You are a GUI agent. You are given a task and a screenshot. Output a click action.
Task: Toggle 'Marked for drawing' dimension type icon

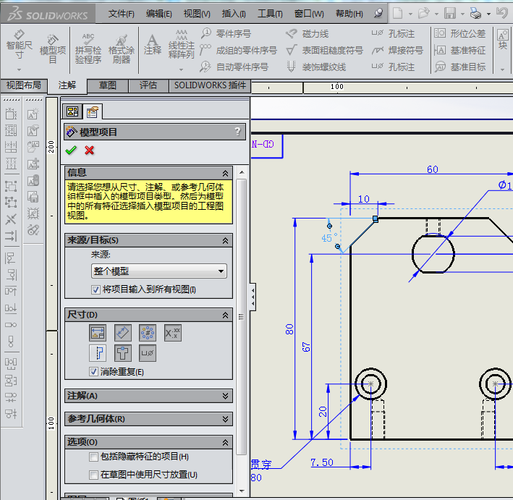click(98, 333)
